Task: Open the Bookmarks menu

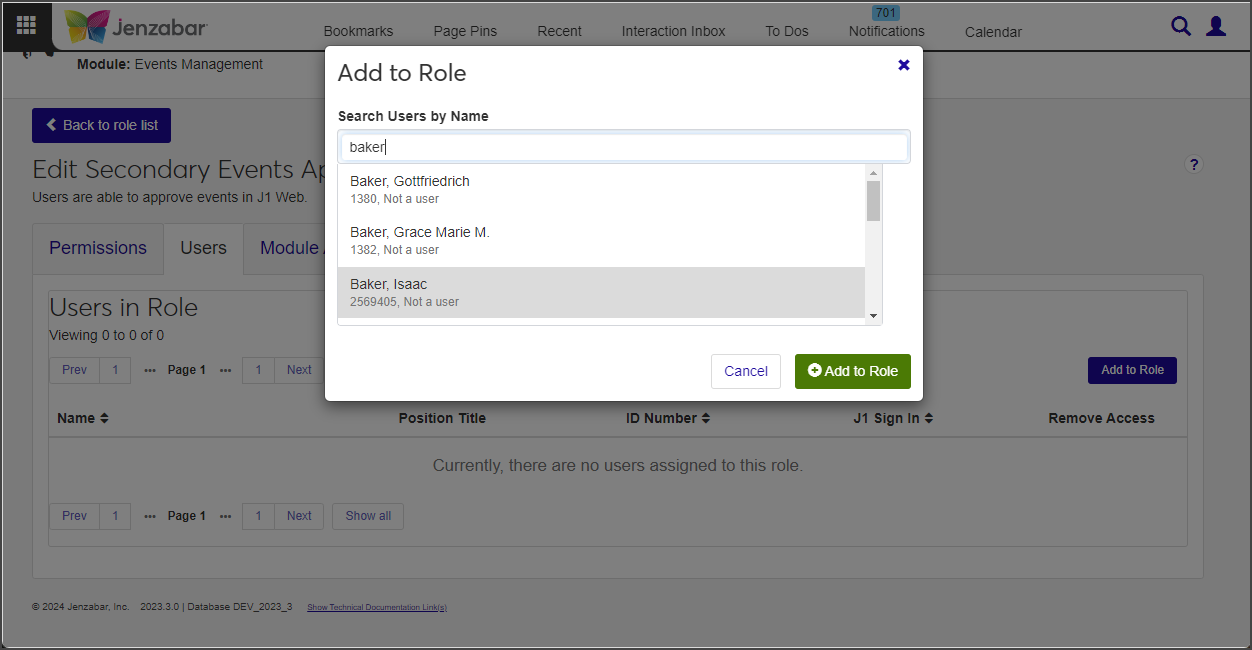Action: tap(358, 31)
